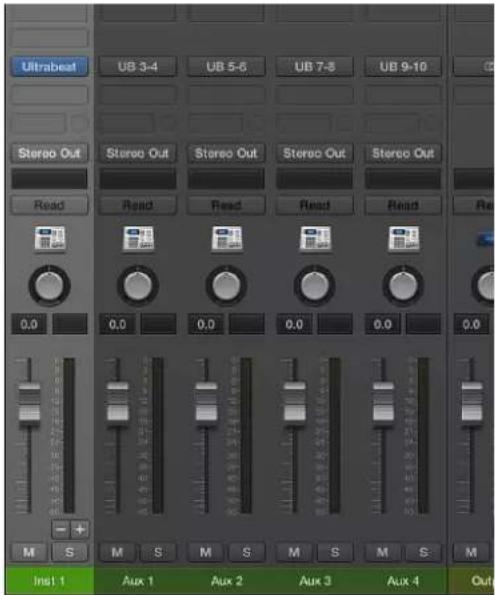Click the volume fader handle on Aux 1

point(118,402)
